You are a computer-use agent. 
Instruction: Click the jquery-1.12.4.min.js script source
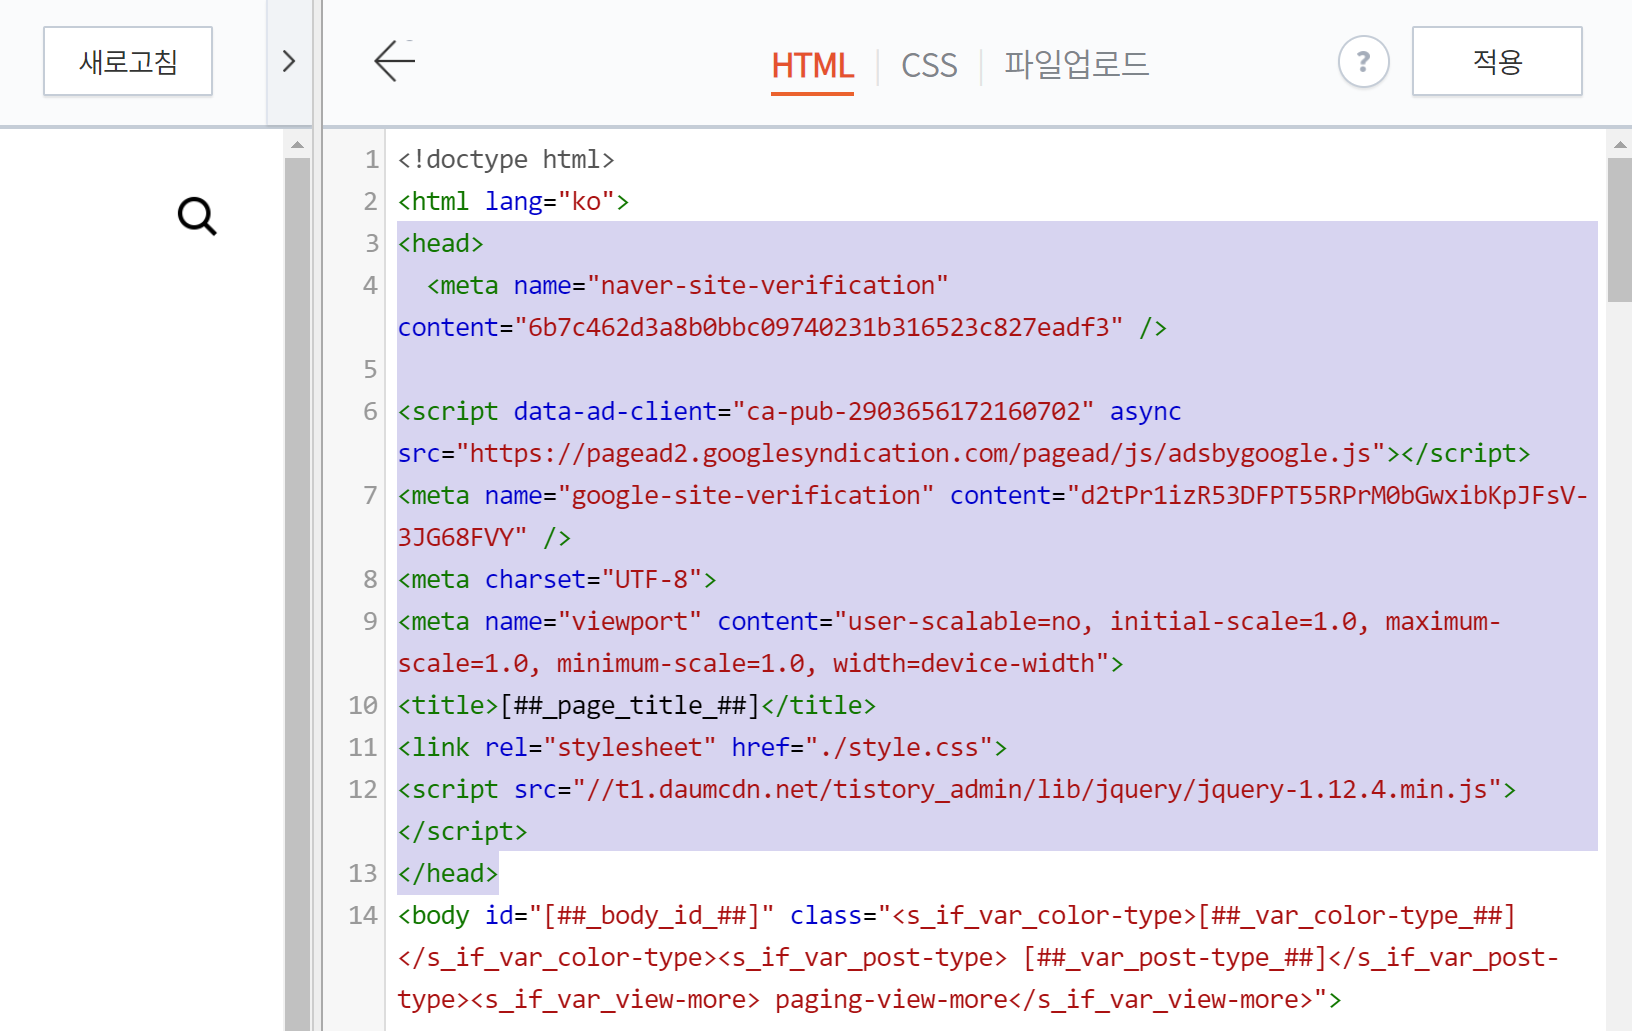(x=1037, y=790)
